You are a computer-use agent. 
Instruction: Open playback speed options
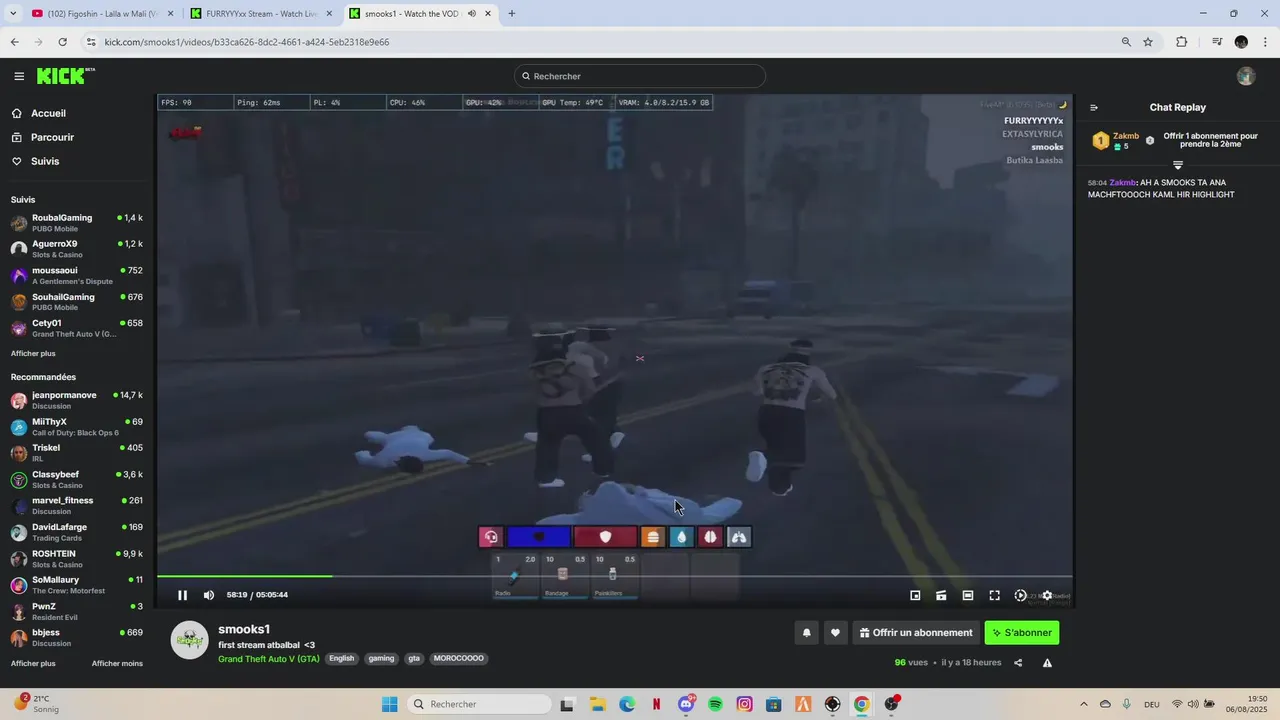1020,595
